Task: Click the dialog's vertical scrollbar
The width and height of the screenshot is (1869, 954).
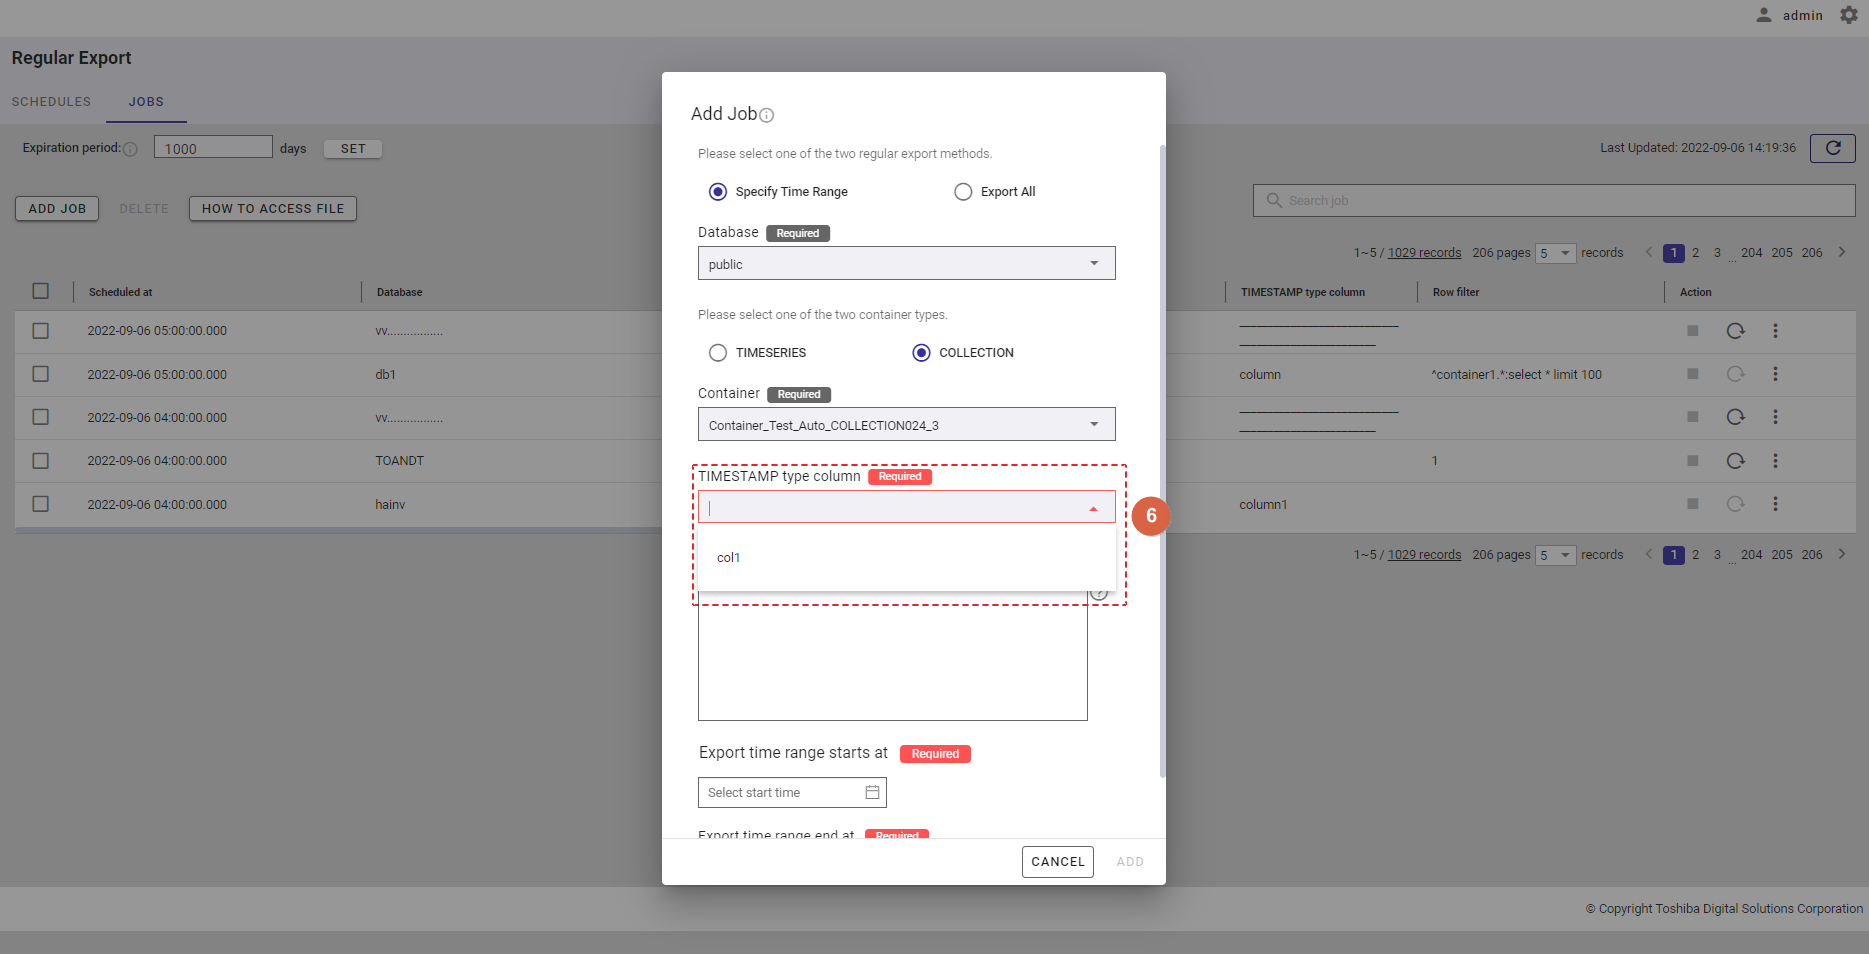Action: pyautogui.click(x=1162, y=460)
